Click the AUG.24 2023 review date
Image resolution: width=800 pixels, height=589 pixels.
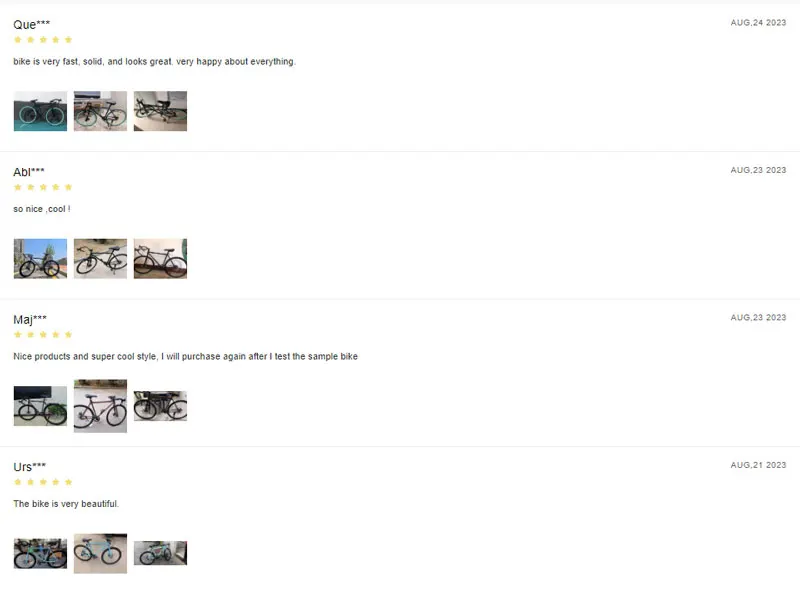click(758, 22)
